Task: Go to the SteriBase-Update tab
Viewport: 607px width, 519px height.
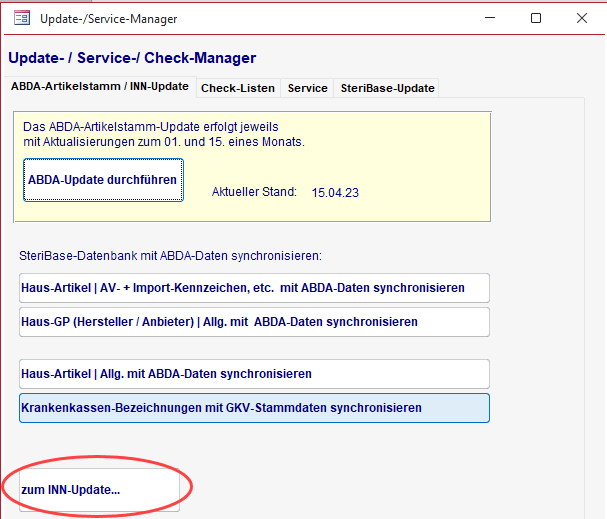Action: [388, 88]
